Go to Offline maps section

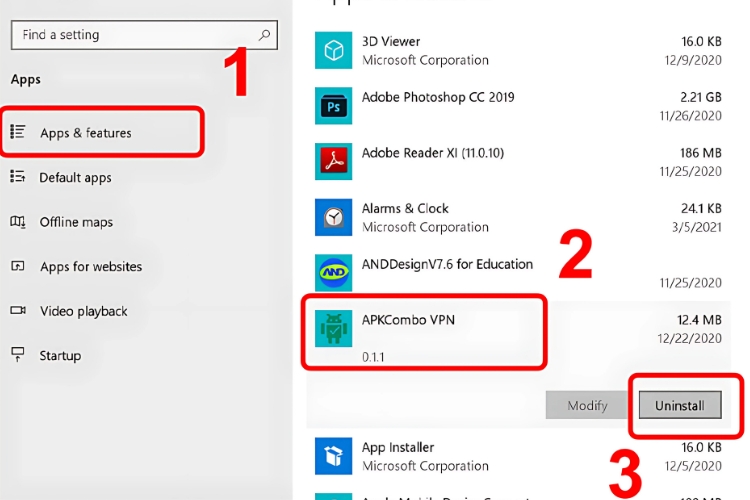click(x=76, y=222)
